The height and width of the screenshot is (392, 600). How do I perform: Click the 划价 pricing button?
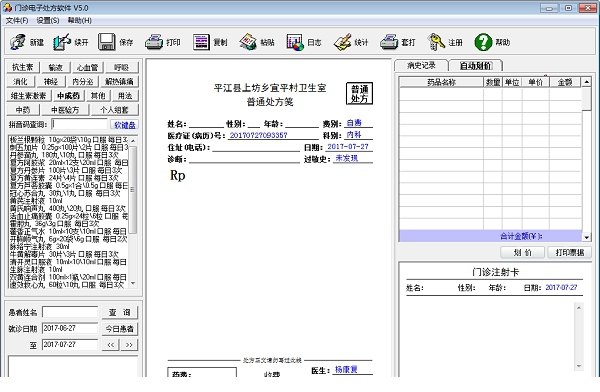click(x=522, y=253)
